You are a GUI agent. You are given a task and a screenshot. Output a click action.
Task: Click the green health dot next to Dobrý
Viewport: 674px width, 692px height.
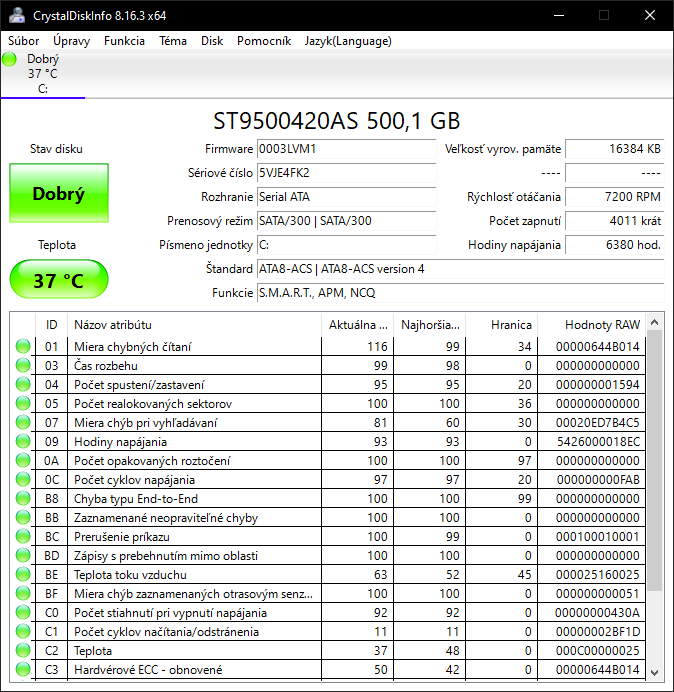(9, 59)
